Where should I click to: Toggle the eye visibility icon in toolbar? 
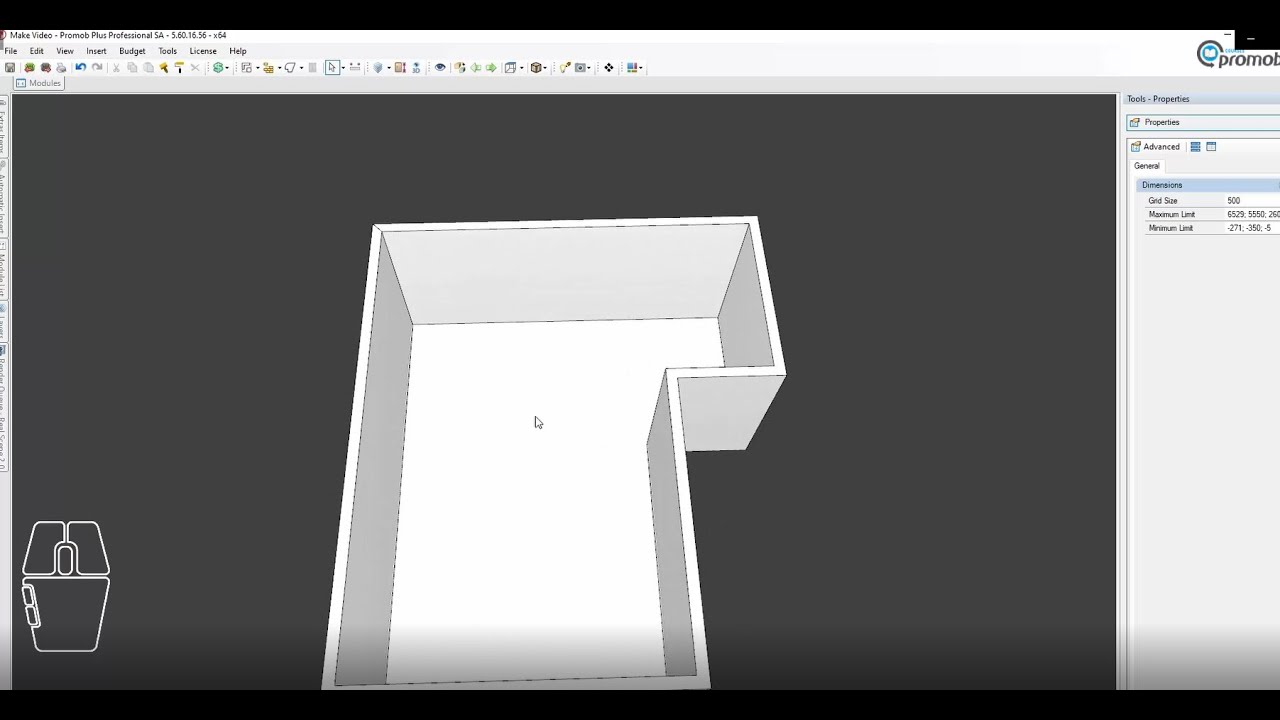[x=440, y=68]
